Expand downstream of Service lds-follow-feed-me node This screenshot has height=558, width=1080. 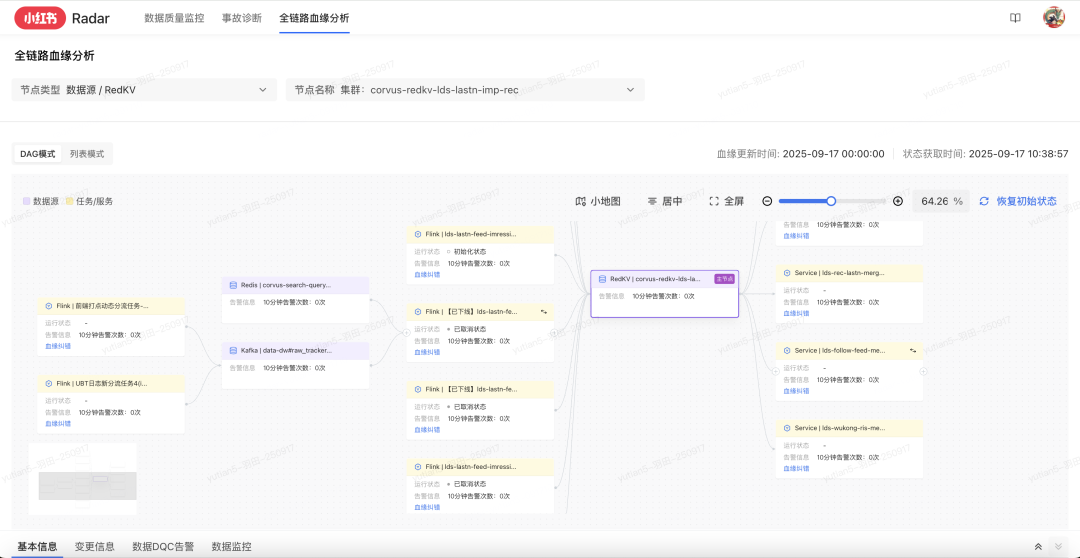[x=924, y=371]
